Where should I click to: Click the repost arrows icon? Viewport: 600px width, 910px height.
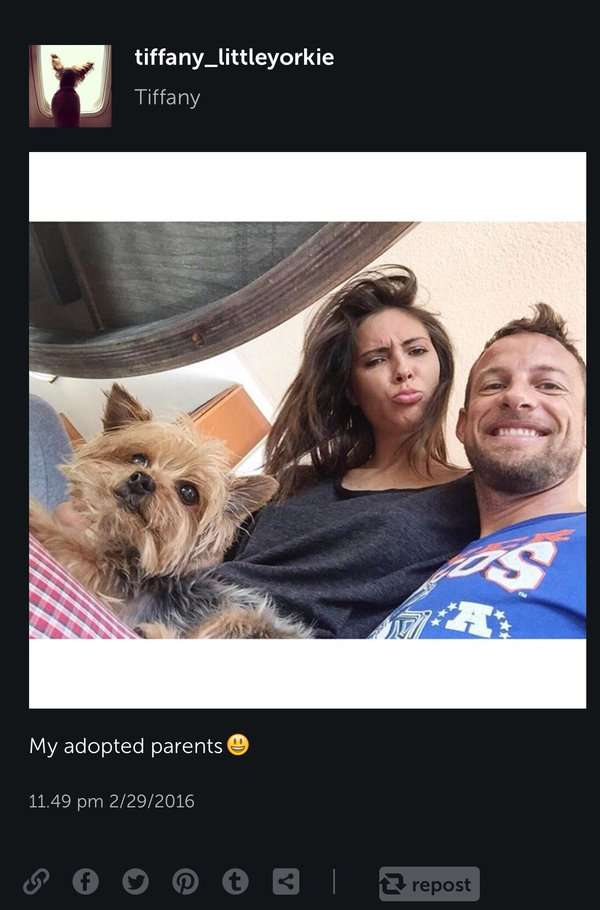[393, 884]
